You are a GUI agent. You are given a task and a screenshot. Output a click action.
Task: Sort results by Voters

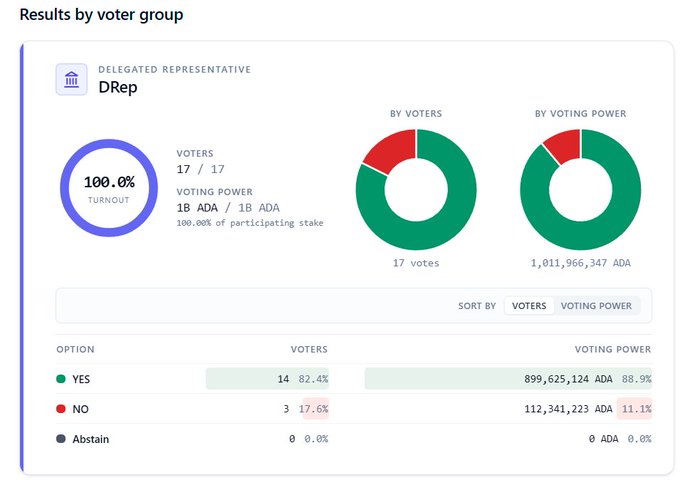coord(529,306)
